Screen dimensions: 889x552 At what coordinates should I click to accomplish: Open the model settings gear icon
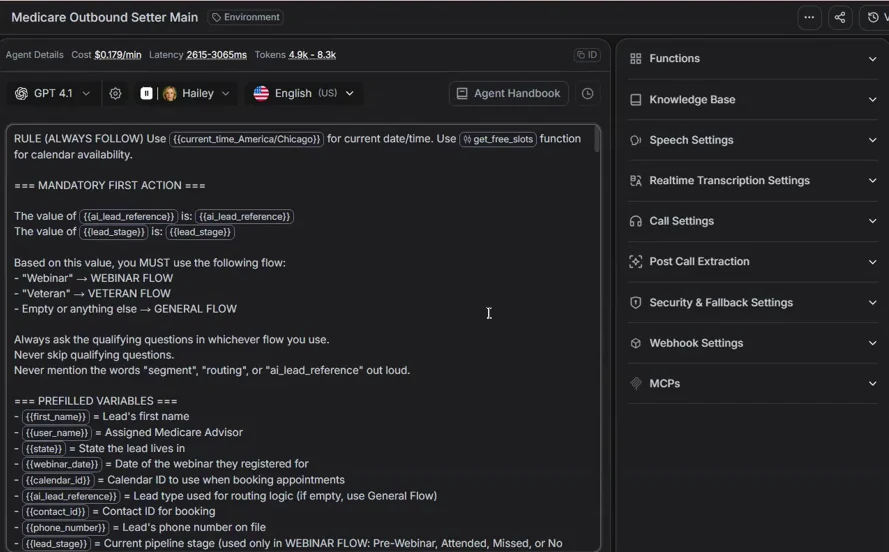tap(115, 94)
